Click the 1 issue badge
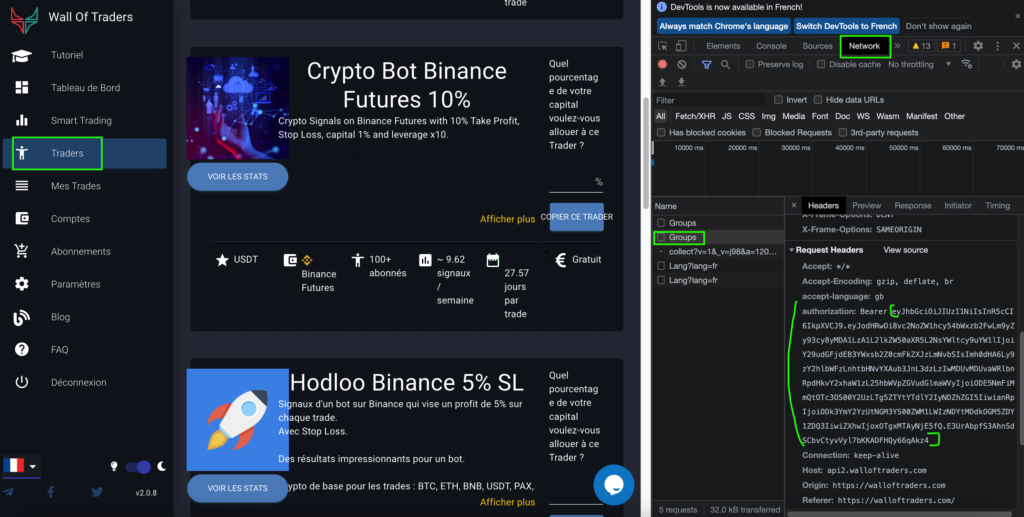 coord(949,46)
